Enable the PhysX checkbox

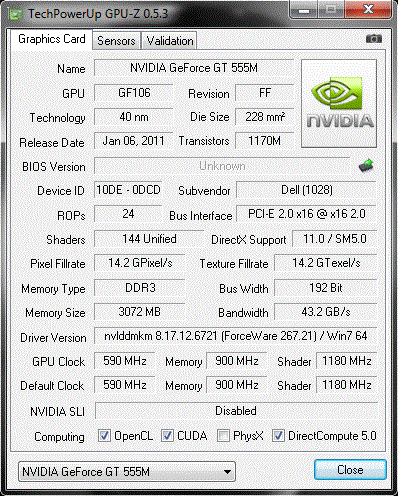click(x=223, y=436)
